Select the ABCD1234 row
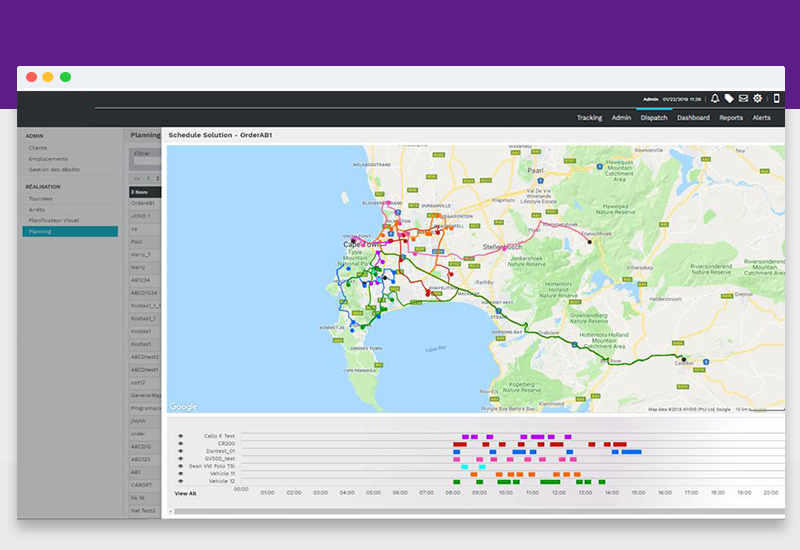 (x=145, y=293)
